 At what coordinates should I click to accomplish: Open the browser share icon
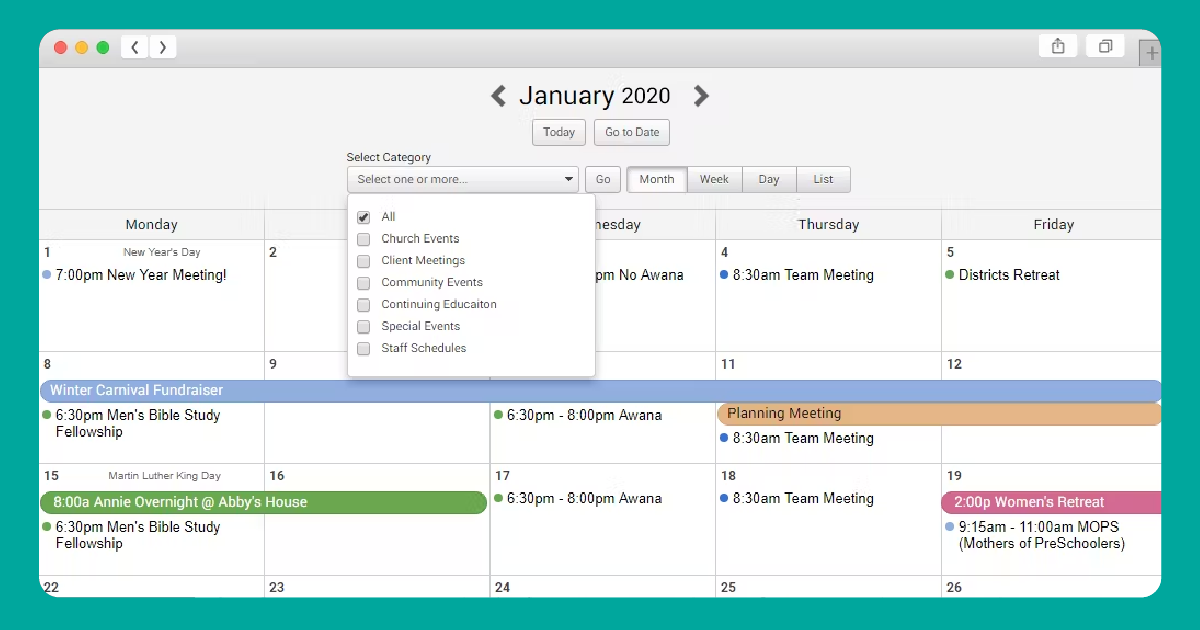1058,46
